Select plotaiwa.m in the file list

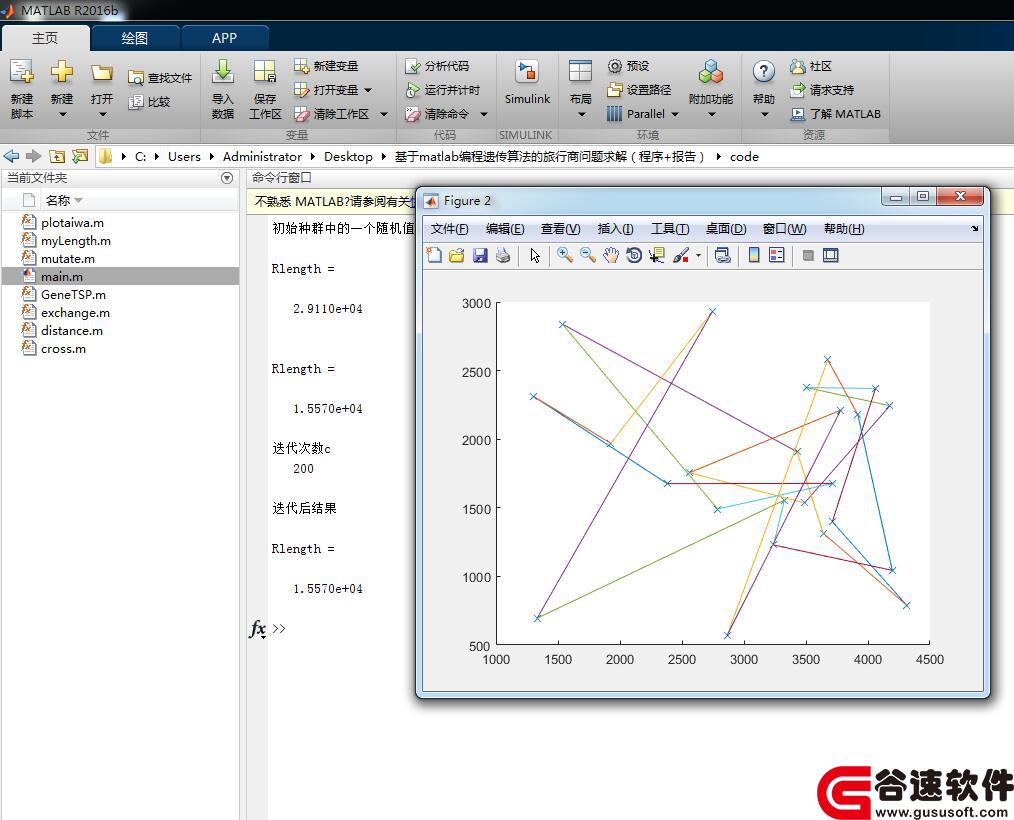pos(120,222)
